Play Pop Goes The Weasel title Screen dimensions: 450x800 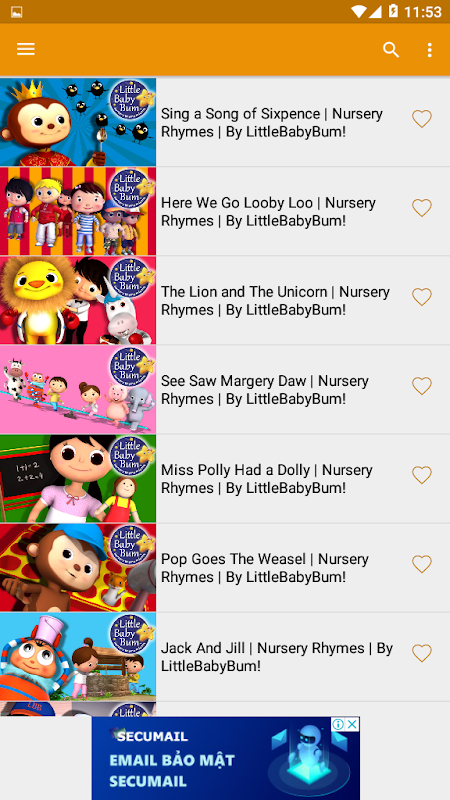pos(265,568)
